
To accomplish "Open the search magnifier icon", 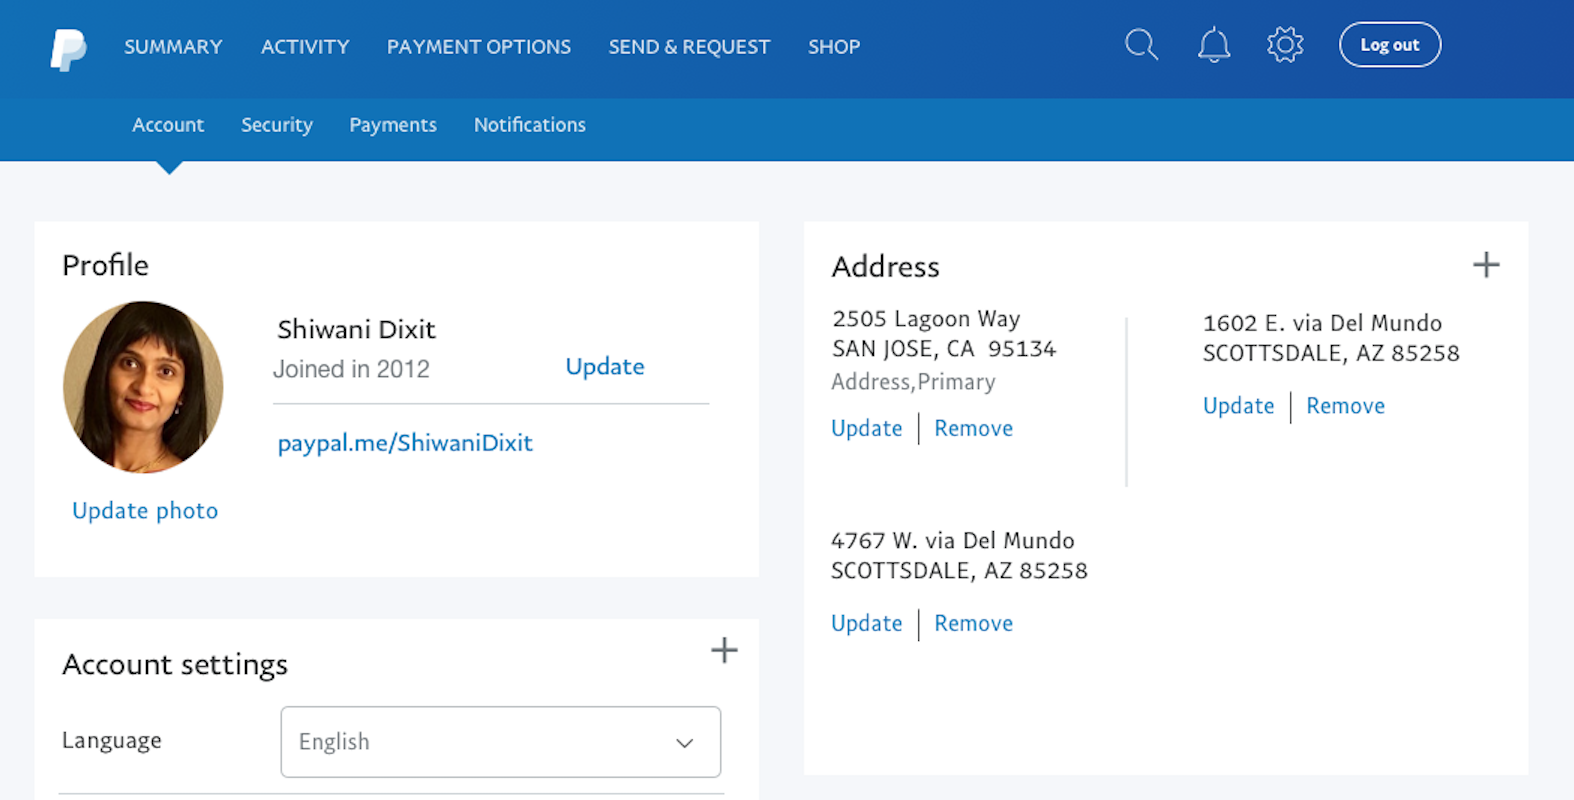I will (1141, 45).
